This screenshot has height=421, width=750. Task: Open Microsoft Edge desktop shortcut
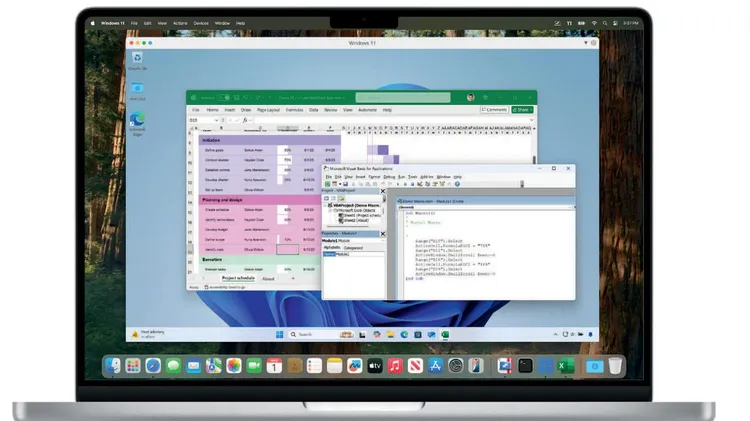[x=137, y=121]
